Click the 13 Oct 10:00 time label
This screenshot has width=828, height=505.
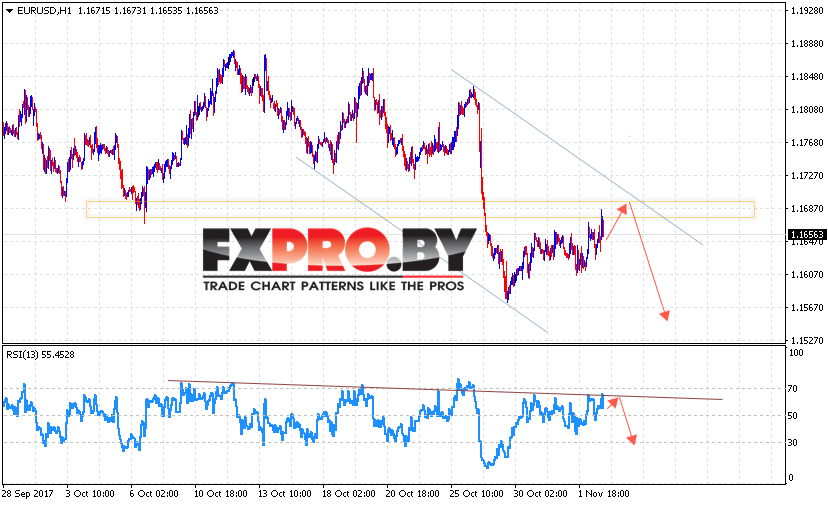(285, 494)
